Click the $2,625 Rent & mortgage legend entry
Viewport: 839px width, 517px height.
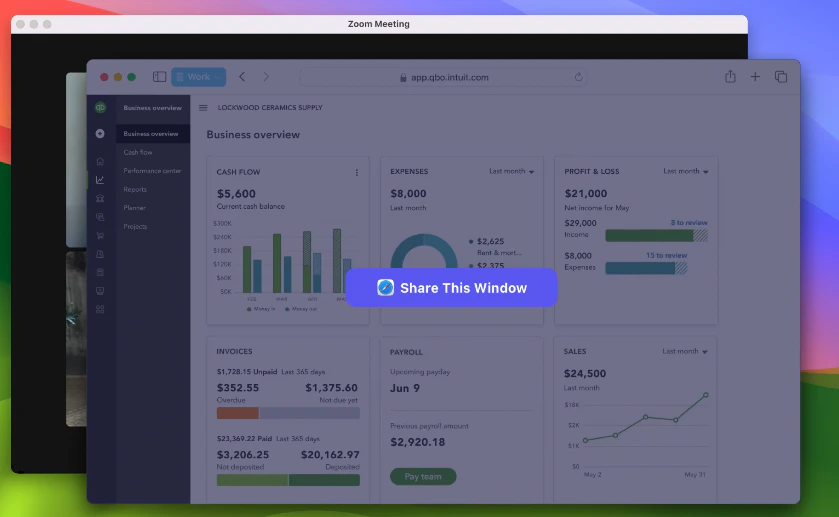tap(495, 246)
